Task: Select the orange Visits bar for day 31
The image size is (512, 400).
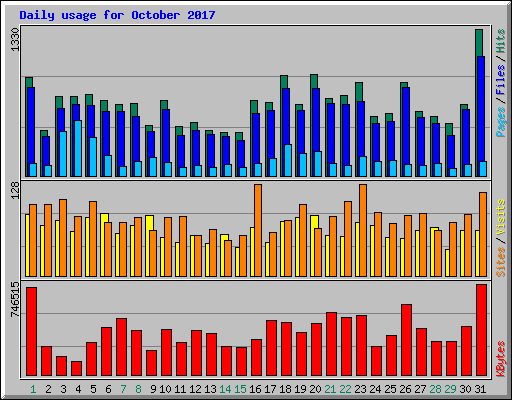Action: click(x=483, y=234)
